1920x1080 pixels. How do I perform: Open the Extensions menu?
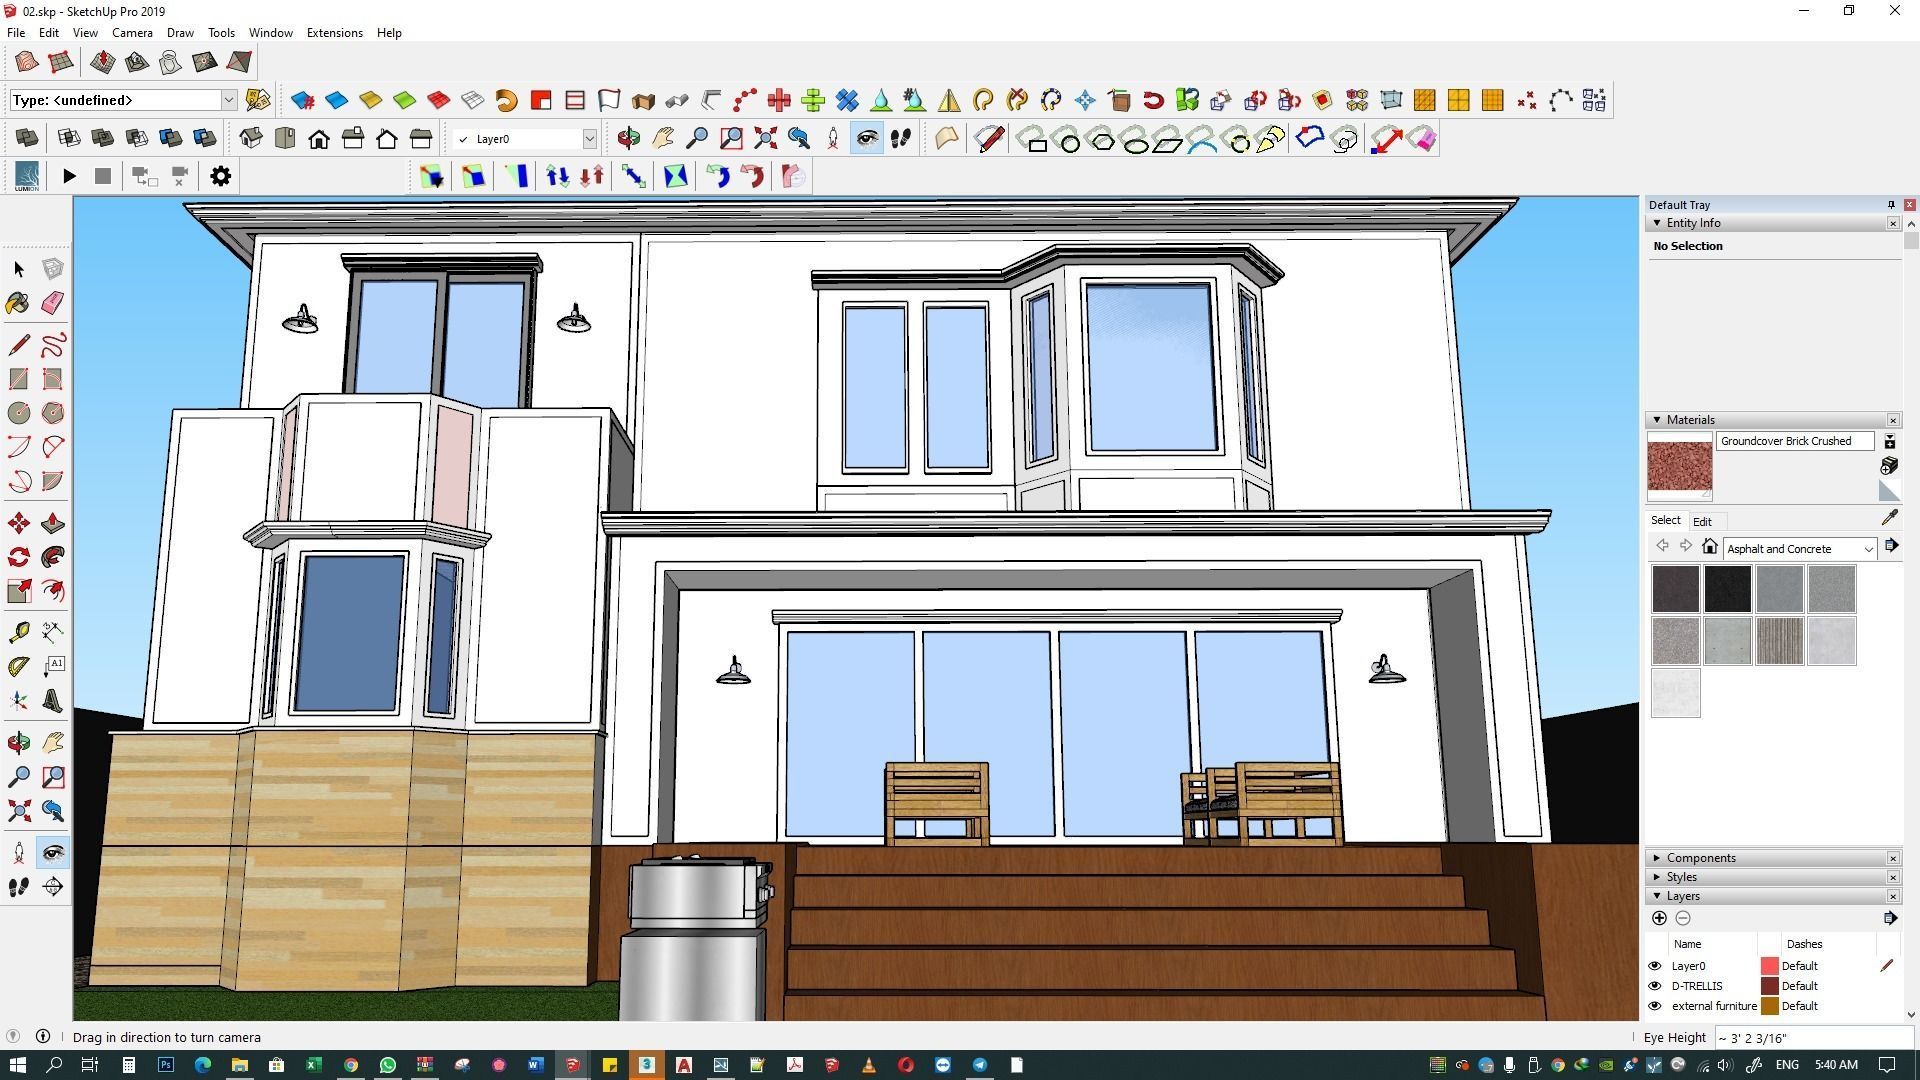[334, 33]
